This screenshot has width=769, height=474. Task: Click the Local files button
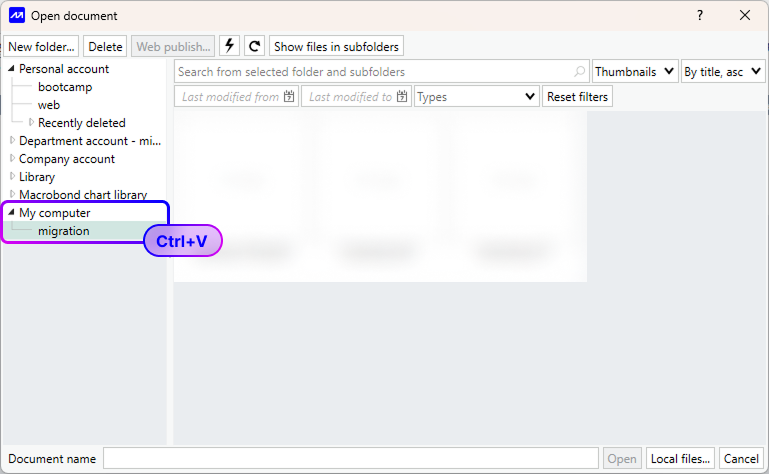coord(680,458)
